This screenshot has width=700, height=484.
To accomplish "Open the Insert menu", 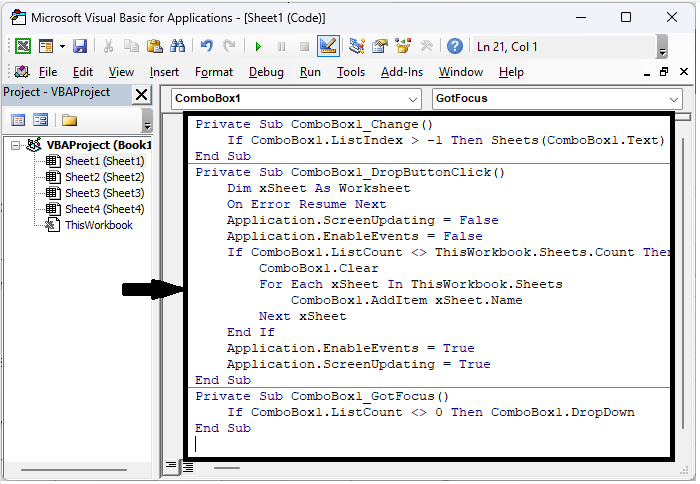I will click(164, 72).
